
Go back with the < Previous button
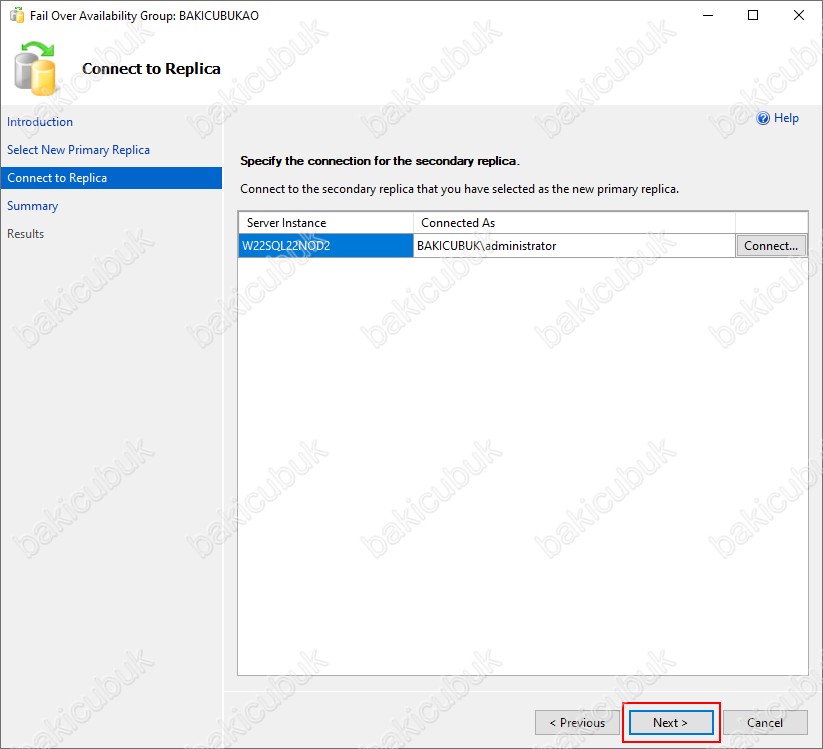(577, 723)
